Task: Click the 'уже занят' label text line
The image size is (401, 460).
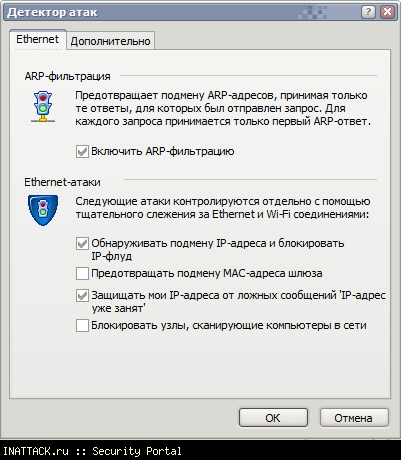Action: tap(117, 308)
